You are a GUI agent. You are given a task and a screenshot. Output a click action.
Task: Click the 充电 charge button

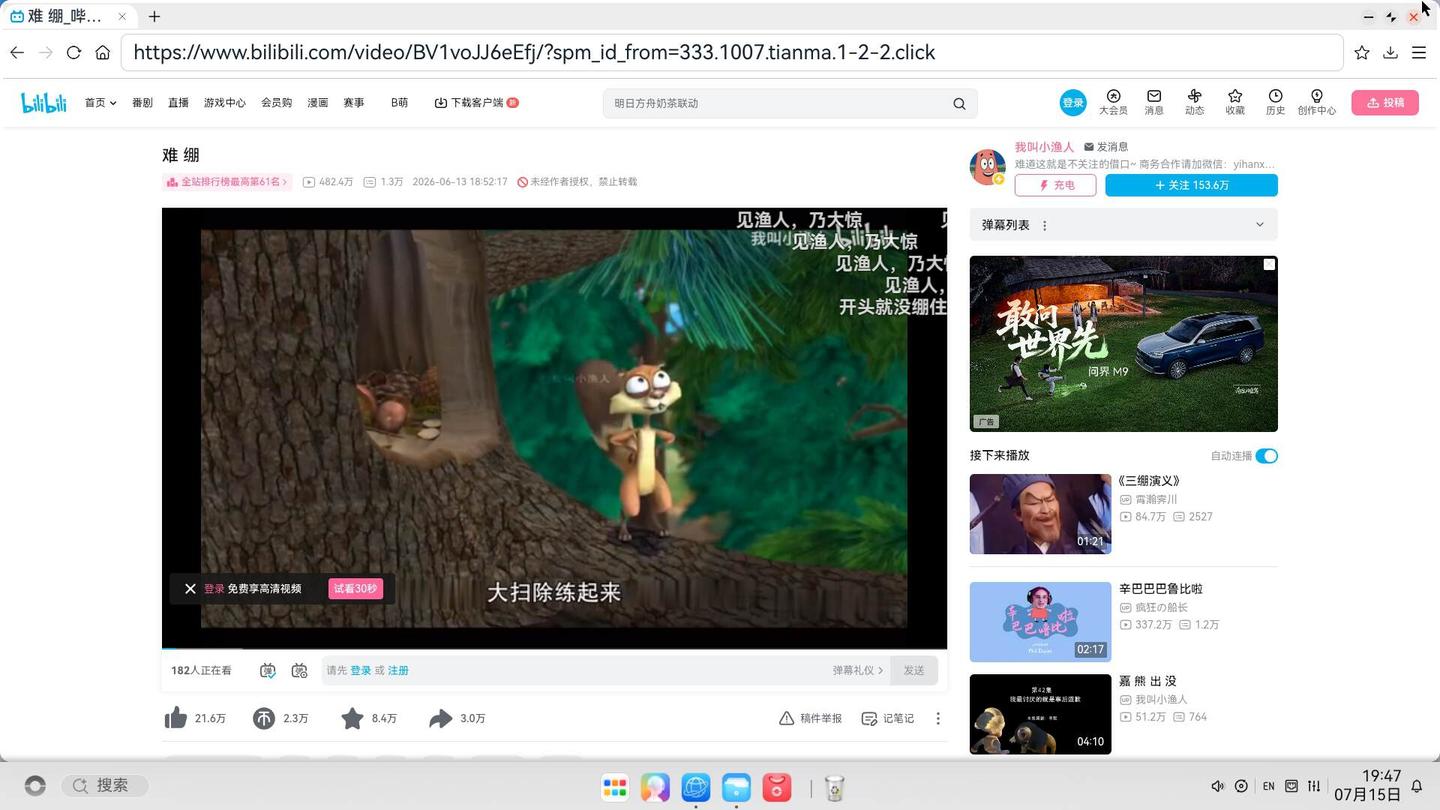coord(1055,185)
